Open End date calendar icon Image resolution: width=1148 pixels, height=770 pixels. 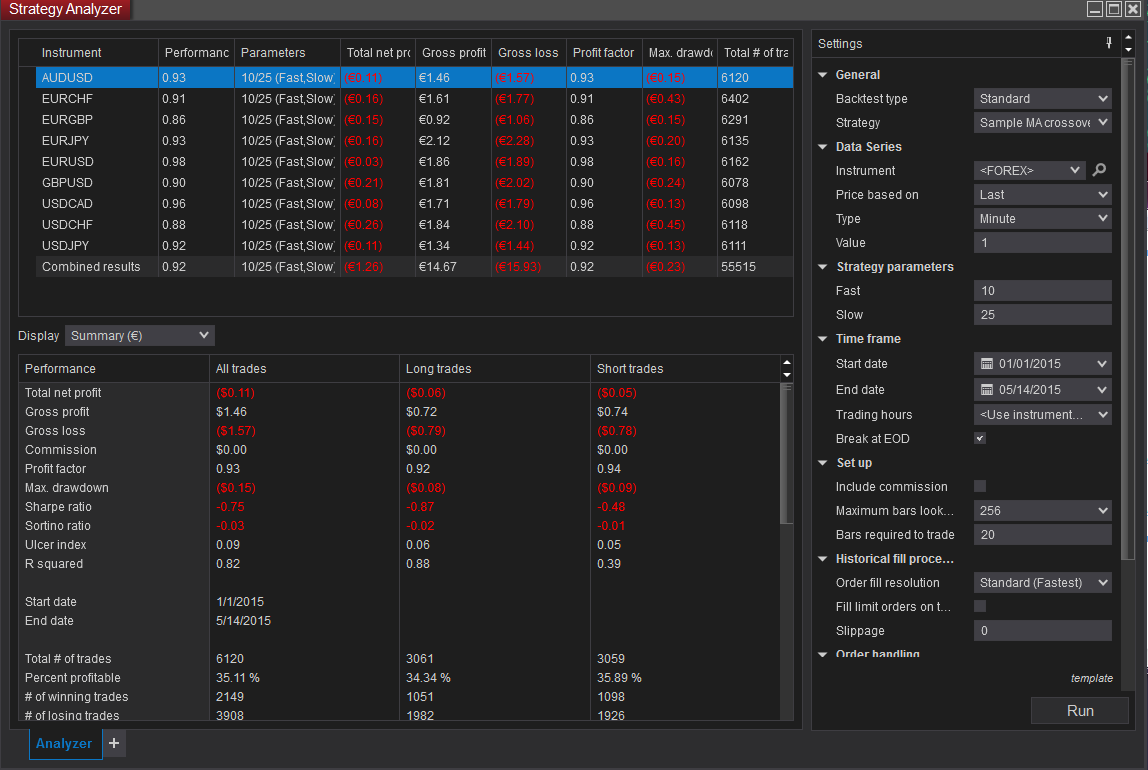coord(986,389)
